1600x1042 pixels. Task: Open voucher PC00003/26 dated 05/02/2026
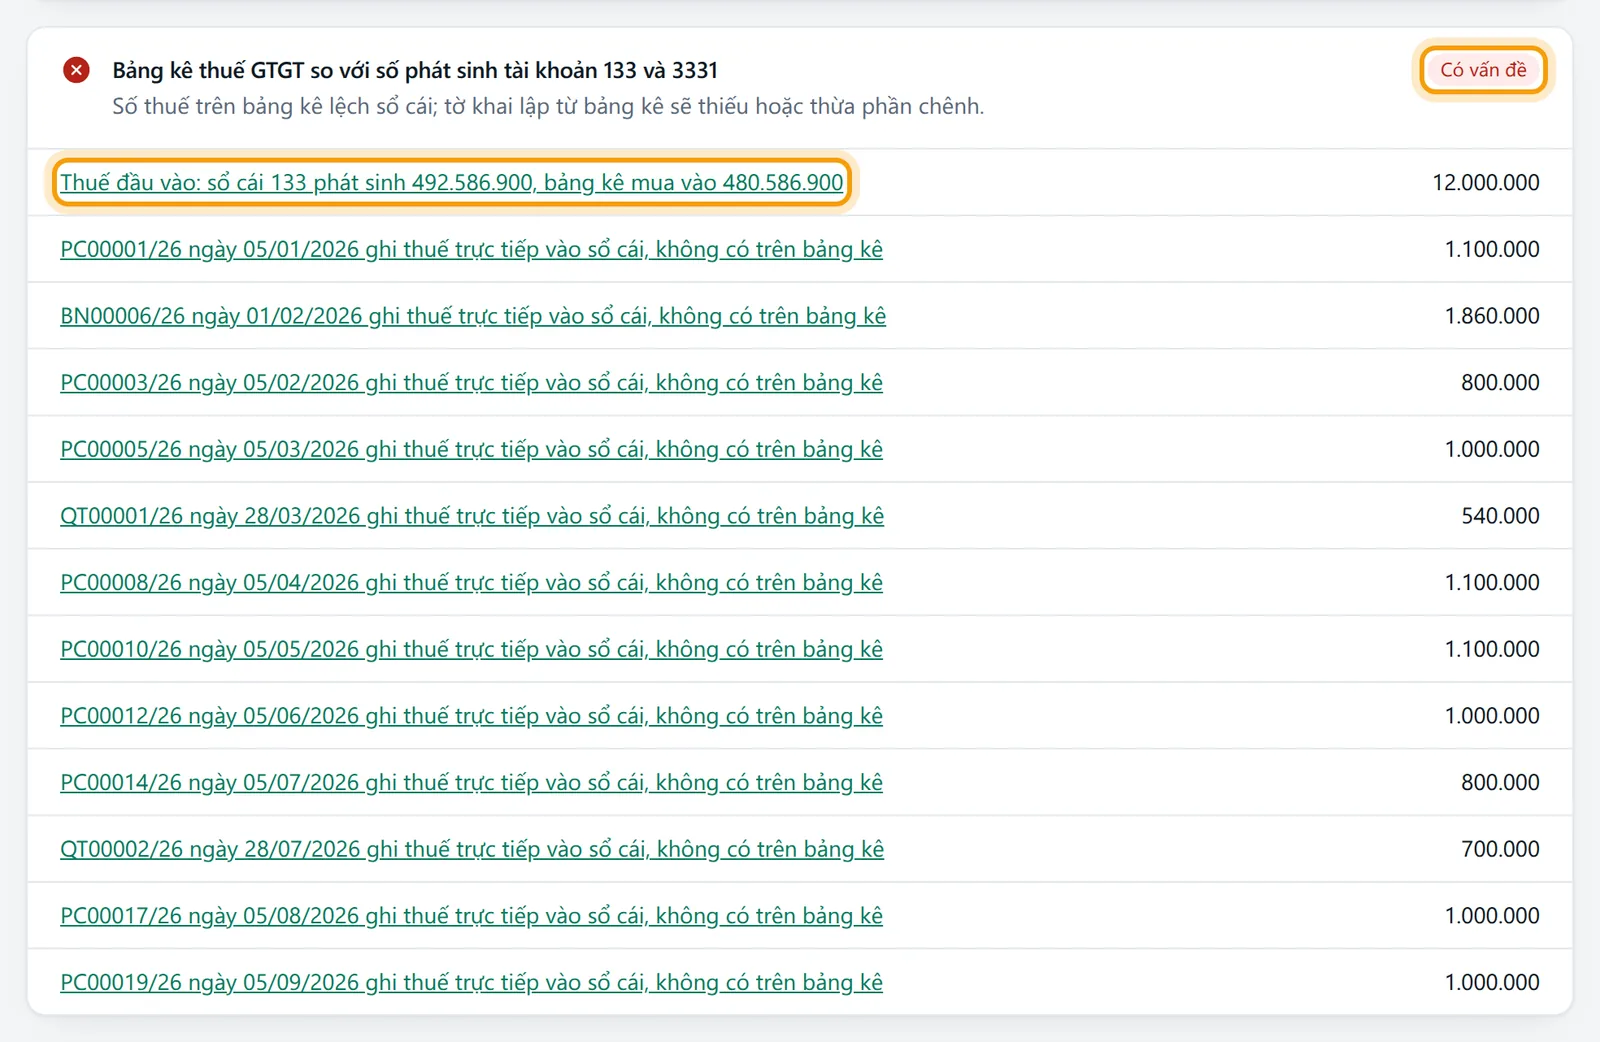click(471, 382)
